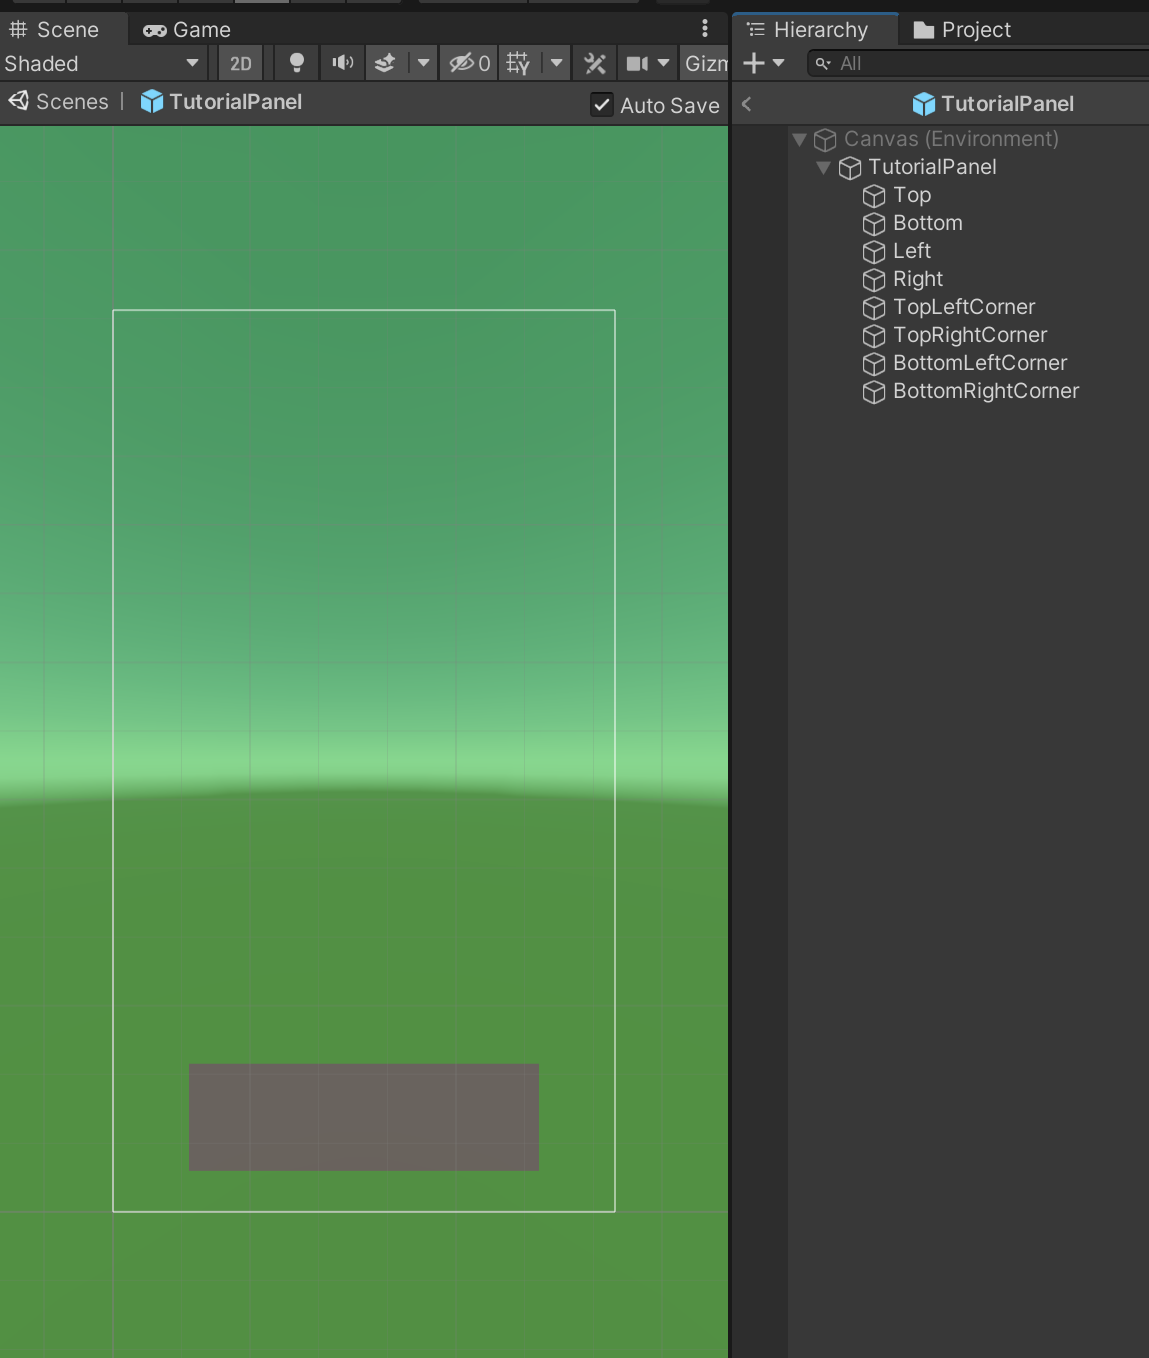Image resolution: width=1149 pixels, height=1358 pixels.
Task: Click the Scenes breadcrumb link
Action: point(71,102)
